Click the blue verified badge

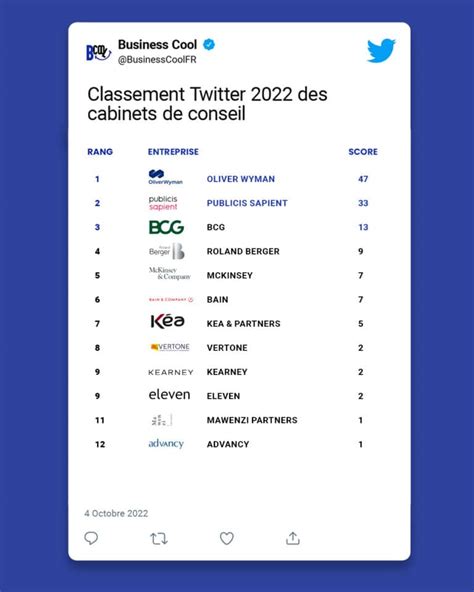[x=209, y=45]
